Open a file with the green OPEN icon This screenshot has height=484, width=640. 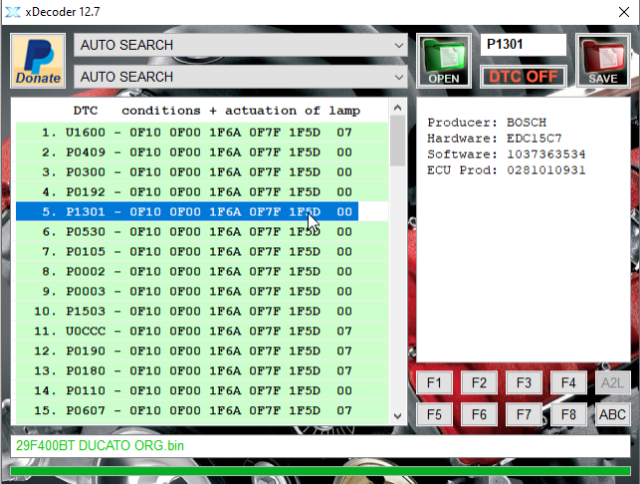(444, 61)
